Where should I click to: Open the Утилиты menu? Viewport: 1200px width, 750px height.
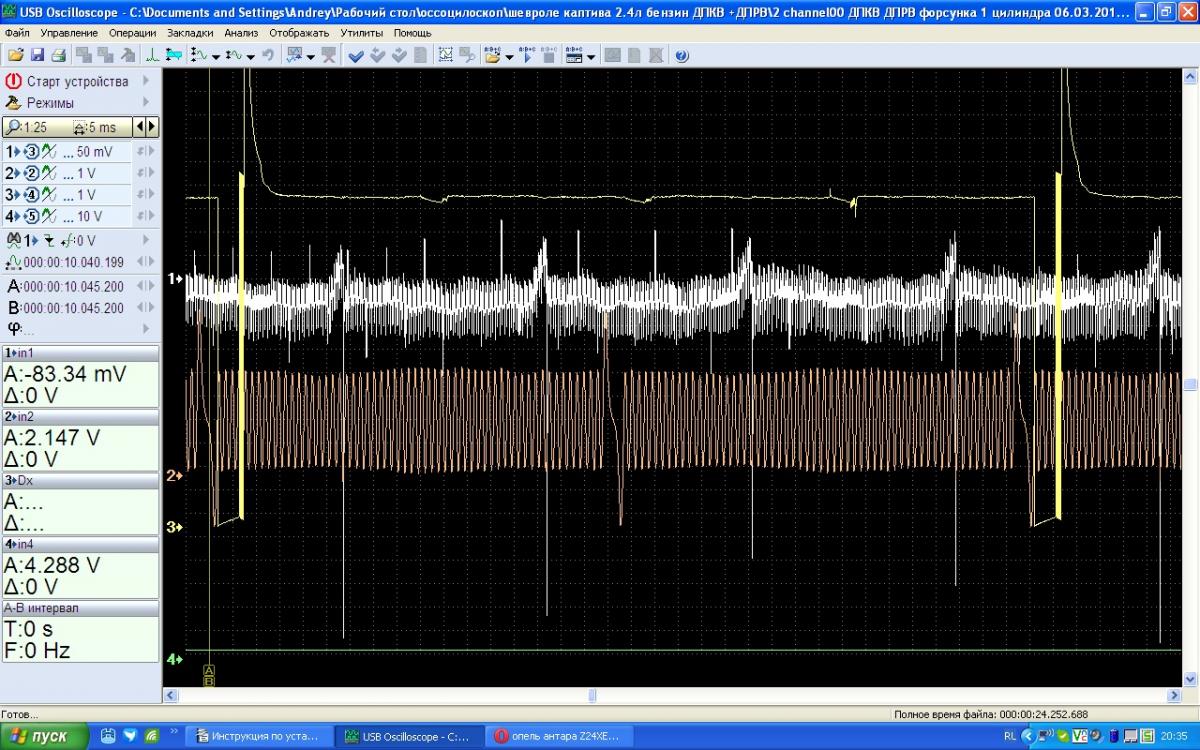pos(363,33)
